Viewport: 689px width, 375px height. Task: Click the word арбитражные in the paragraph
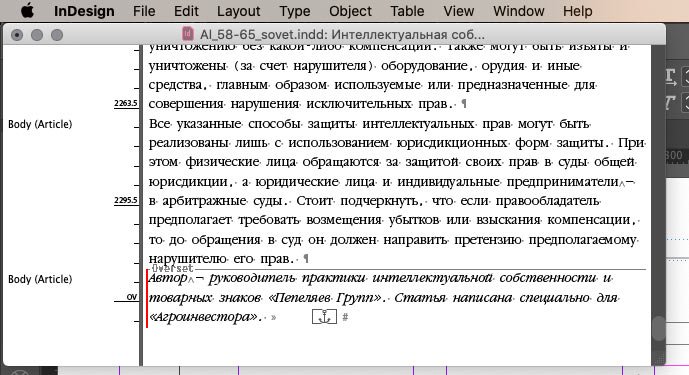coord(204,201)
